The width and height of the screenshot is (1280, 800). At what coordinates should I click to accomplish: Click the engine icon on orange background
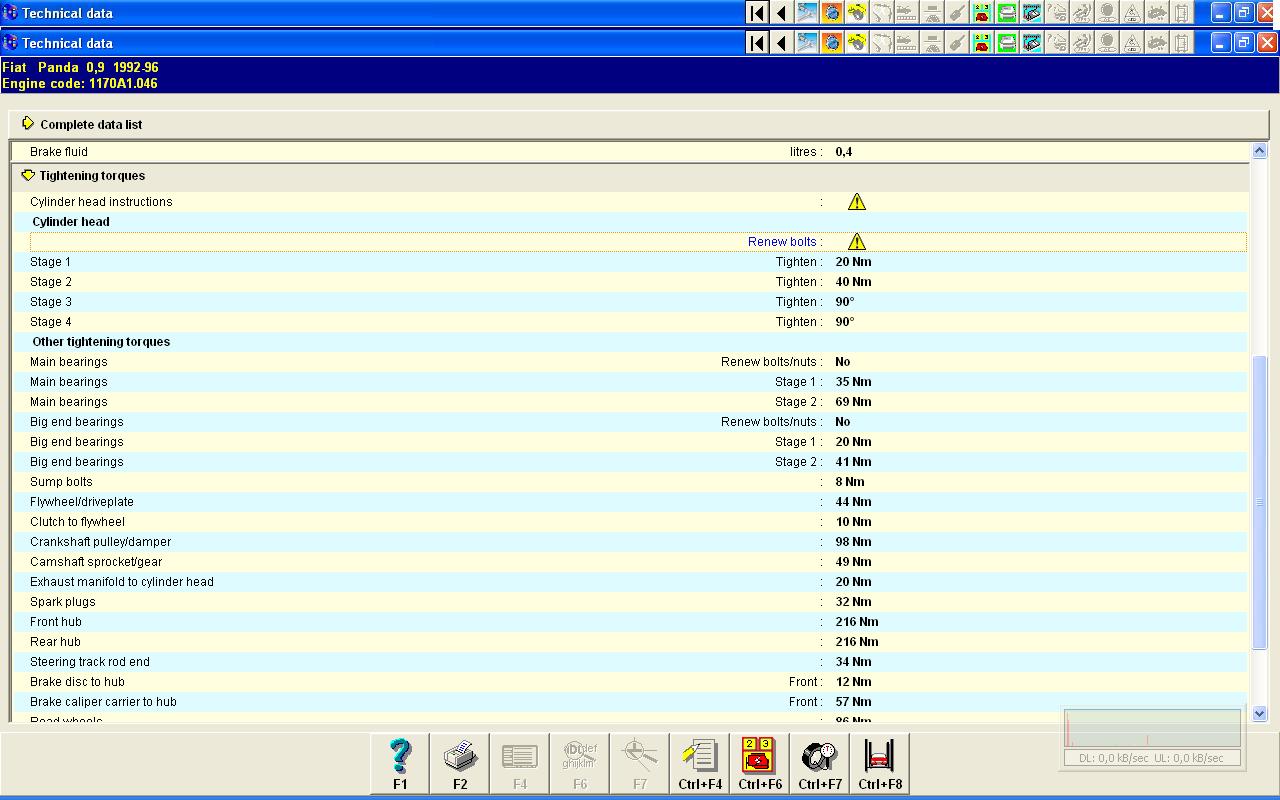(x=832, y=43)
